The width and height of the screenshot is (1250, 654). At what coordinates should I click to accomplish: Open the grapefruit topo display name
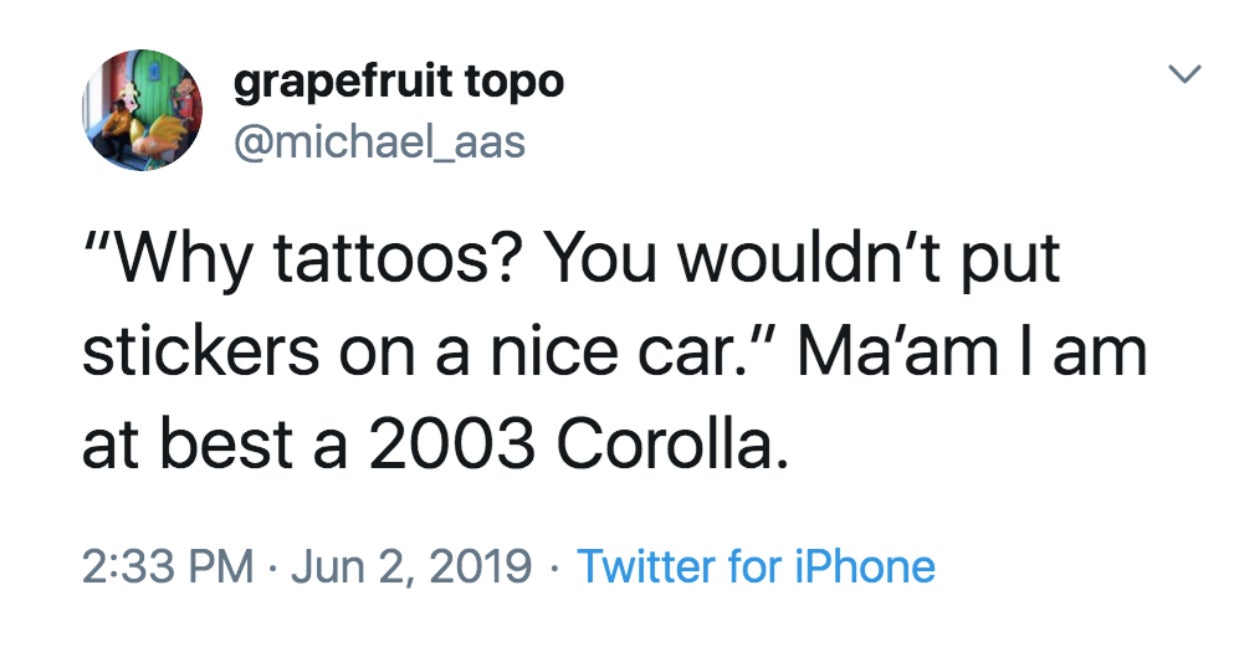tap(398, 83)
